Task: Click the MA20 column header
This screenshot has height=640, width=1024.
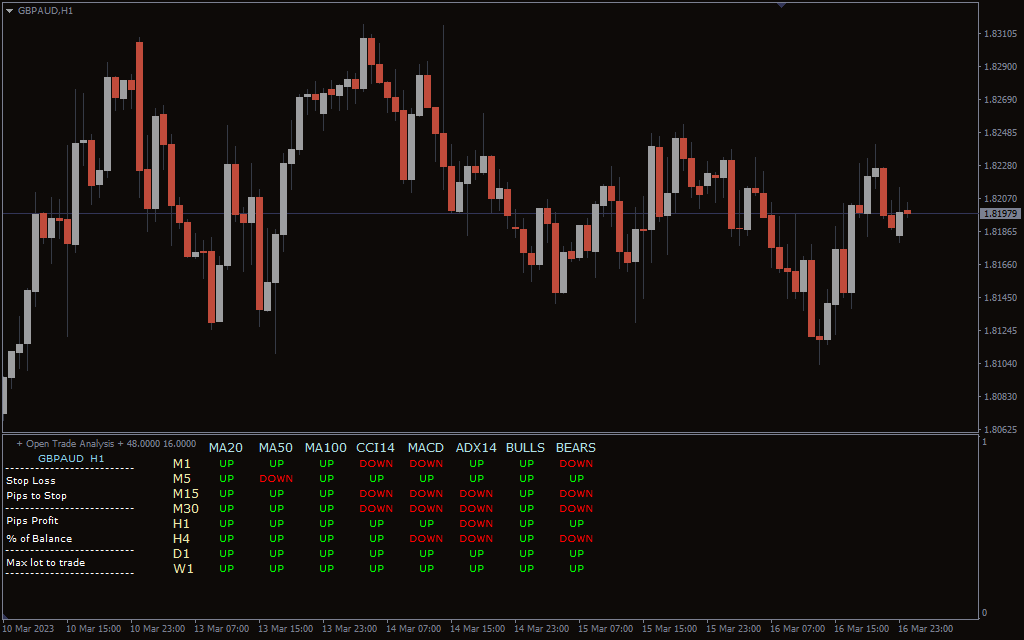Action: 226,448
